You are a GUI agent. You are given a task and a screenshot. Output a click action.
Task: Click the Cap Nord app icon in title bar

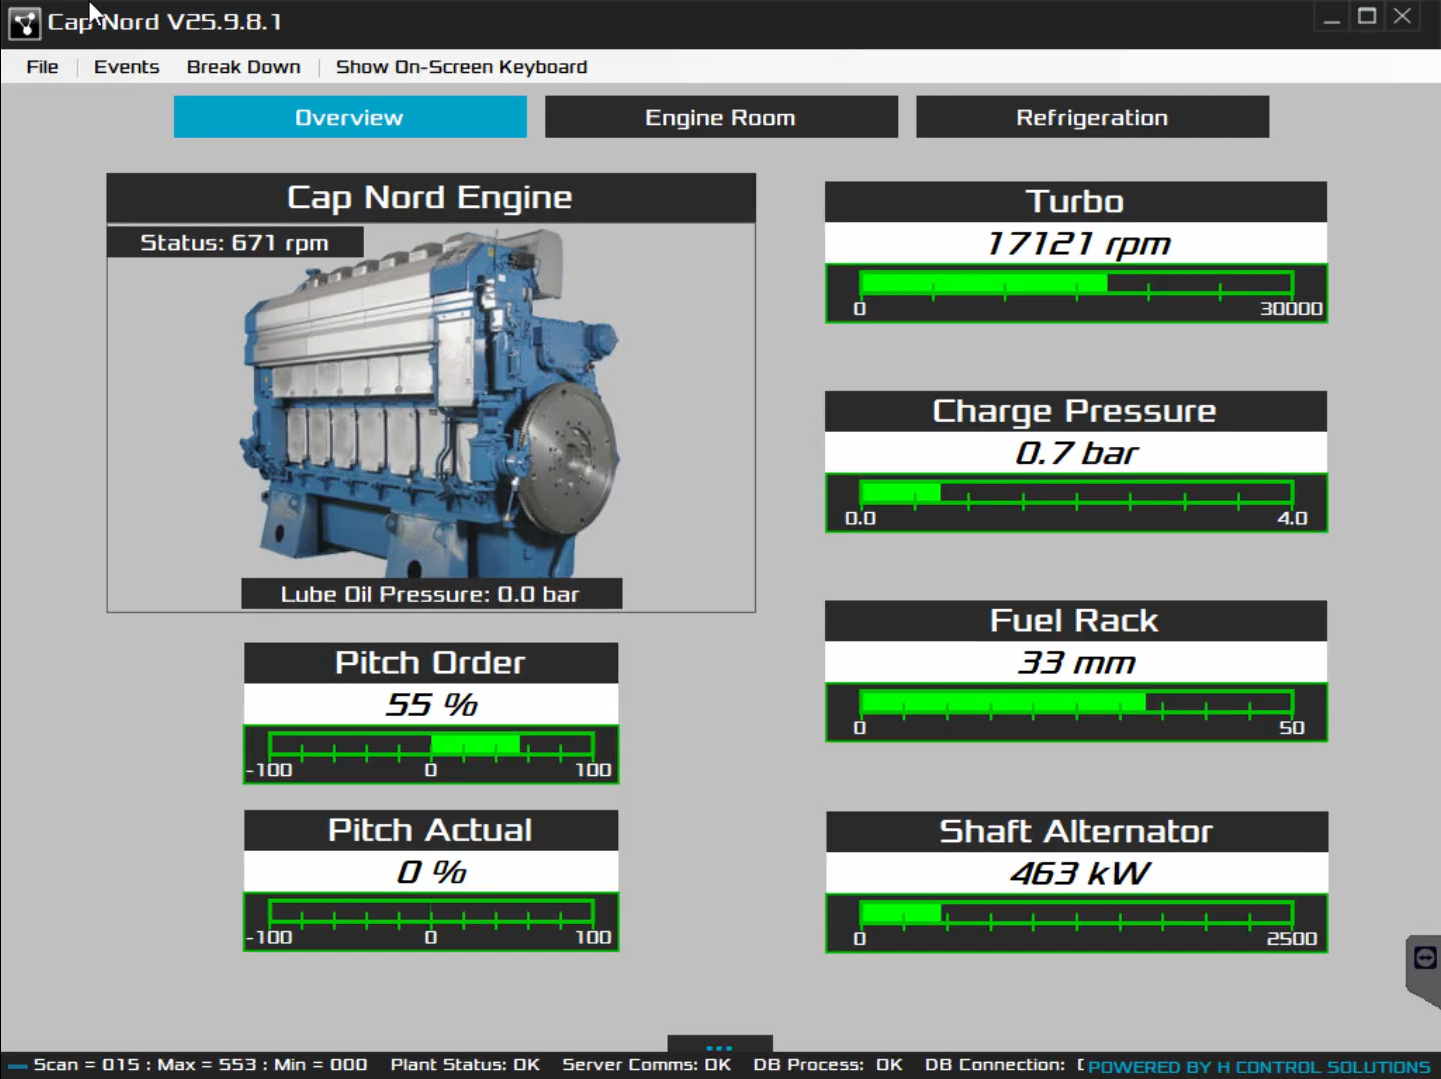[x=24, y=22]
